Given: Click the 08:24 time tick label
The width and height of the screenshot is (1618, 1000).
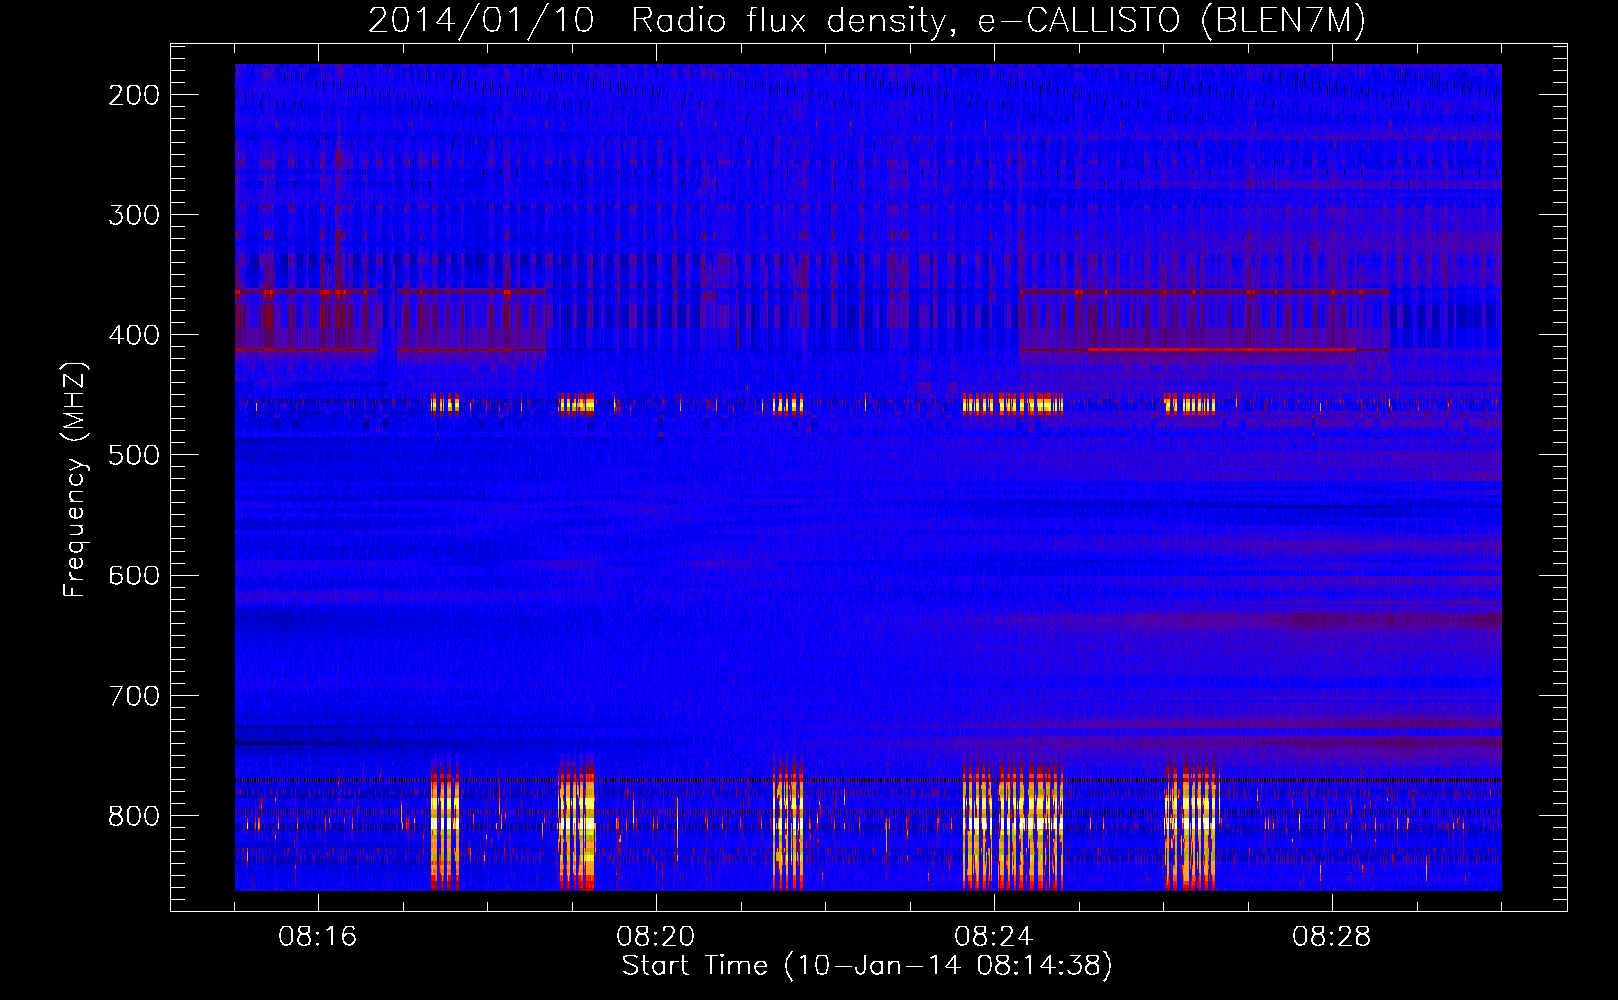Looking at the screenshot, I should click(x=994, y=937).
